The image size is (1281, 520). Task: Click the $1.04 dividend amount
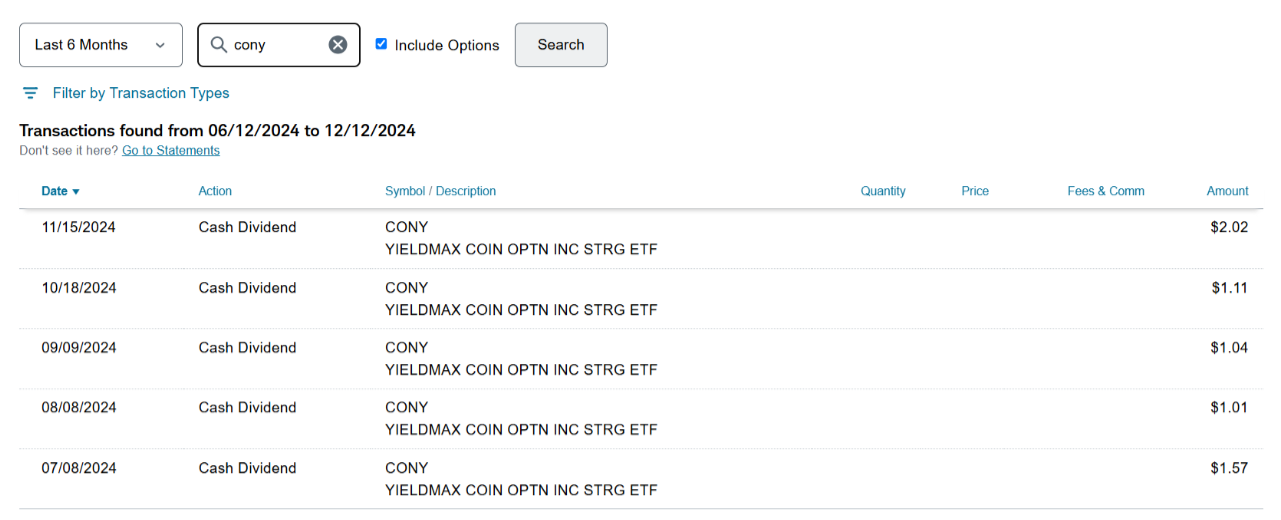(1229, 348)
